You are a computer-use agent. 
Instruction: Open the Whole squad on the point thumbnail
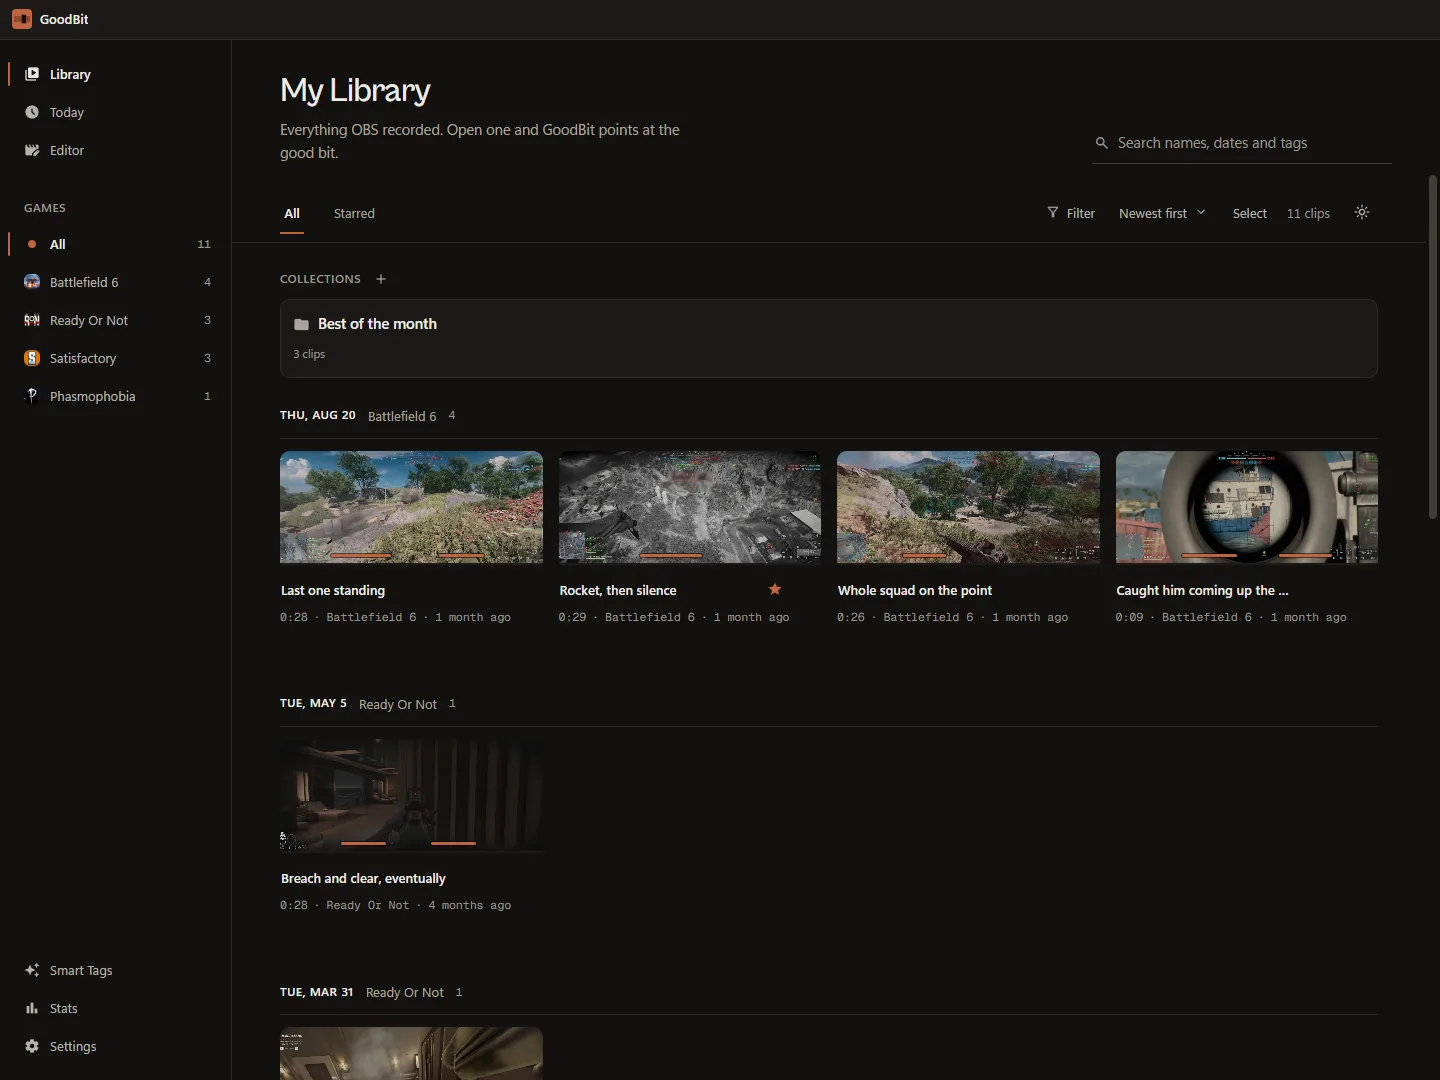968,507
